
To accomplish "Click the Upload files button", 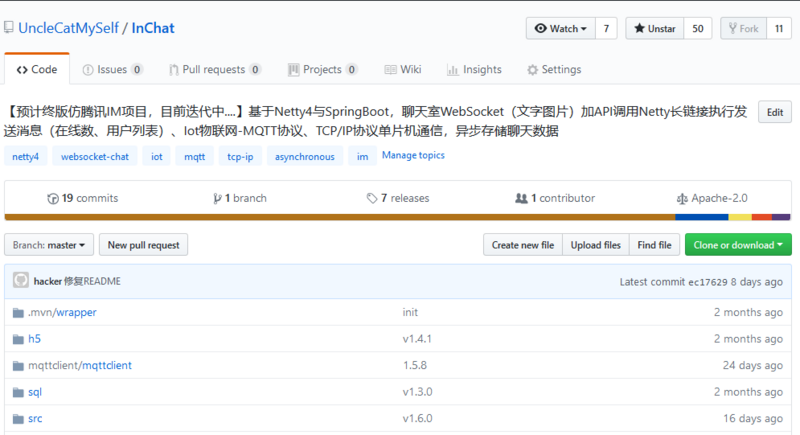I will pyautogui.click(x=596, y=245).
